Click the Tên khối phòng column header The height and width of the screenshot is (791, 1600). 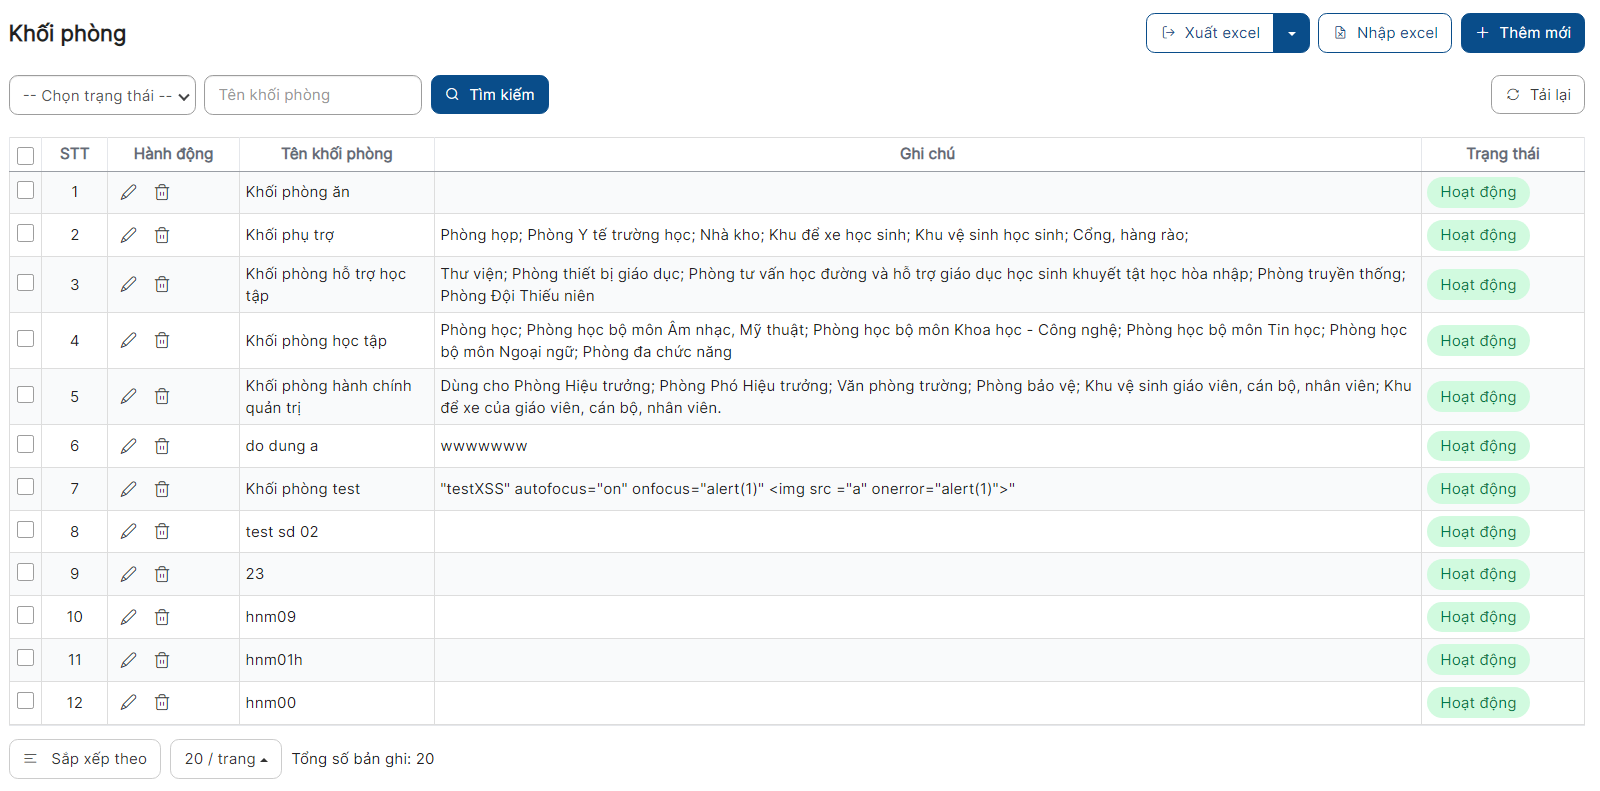336,154
